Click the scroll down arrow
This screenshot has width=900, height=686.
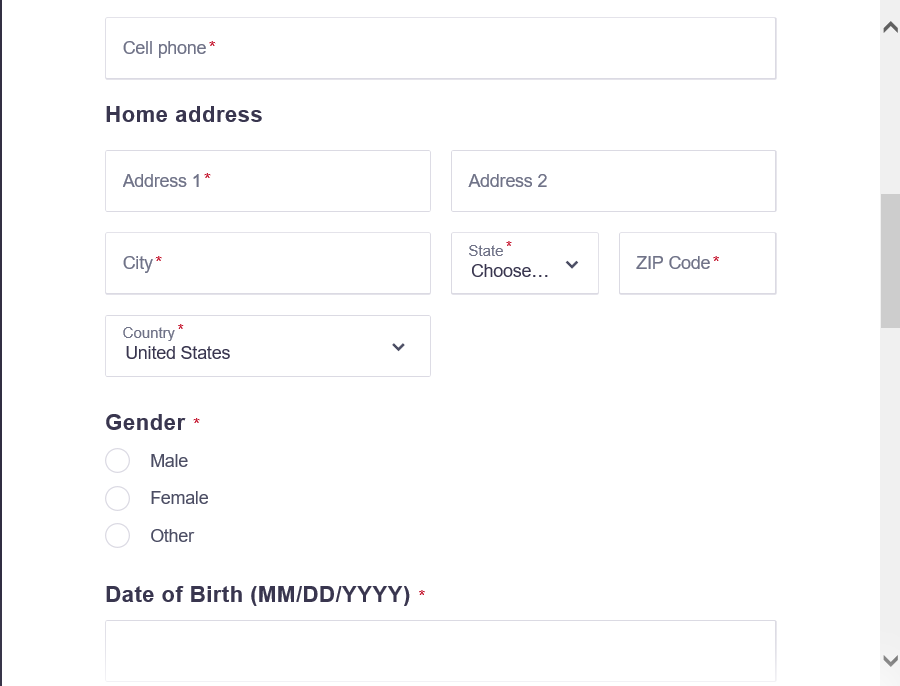890,660
